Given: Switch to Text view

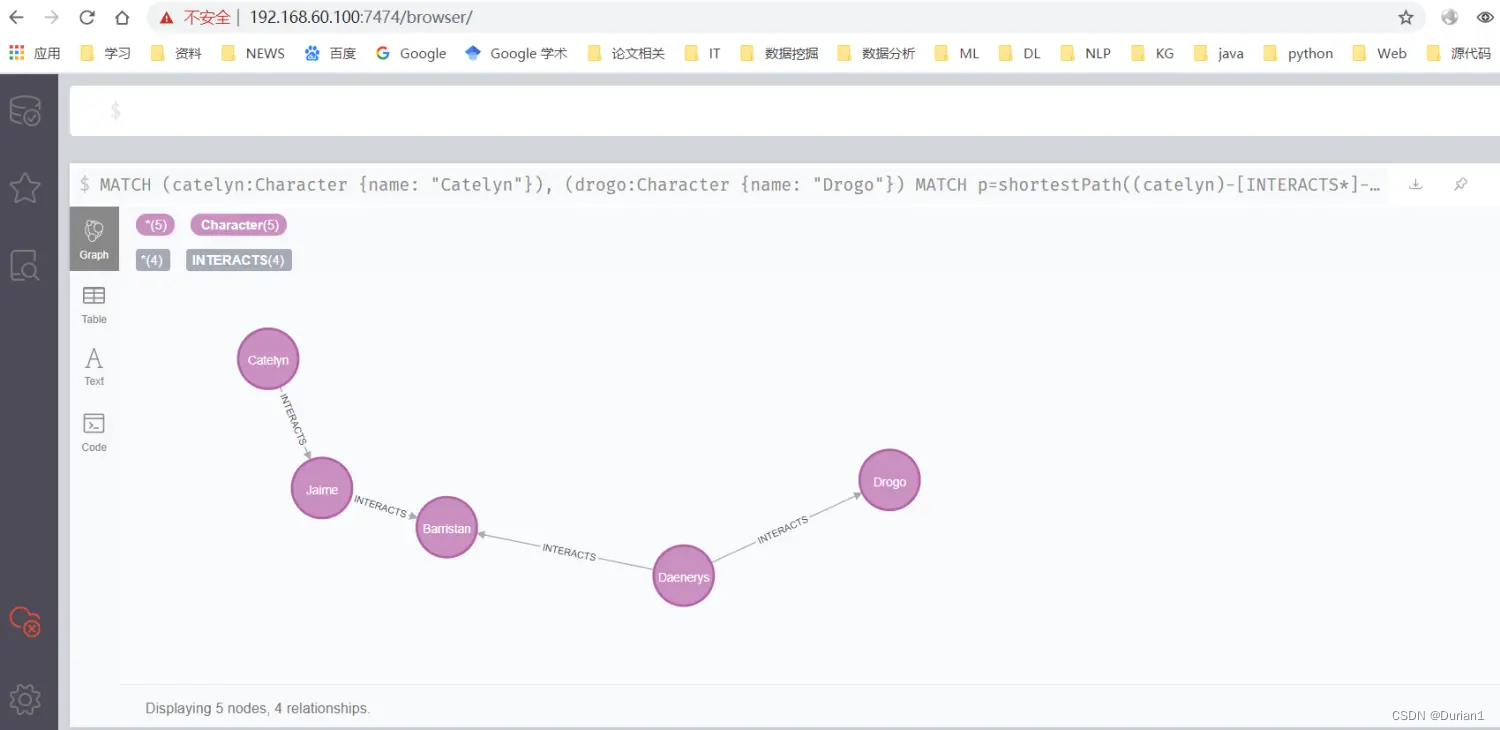Looking at the screenshot, I should tap(94, 367).
